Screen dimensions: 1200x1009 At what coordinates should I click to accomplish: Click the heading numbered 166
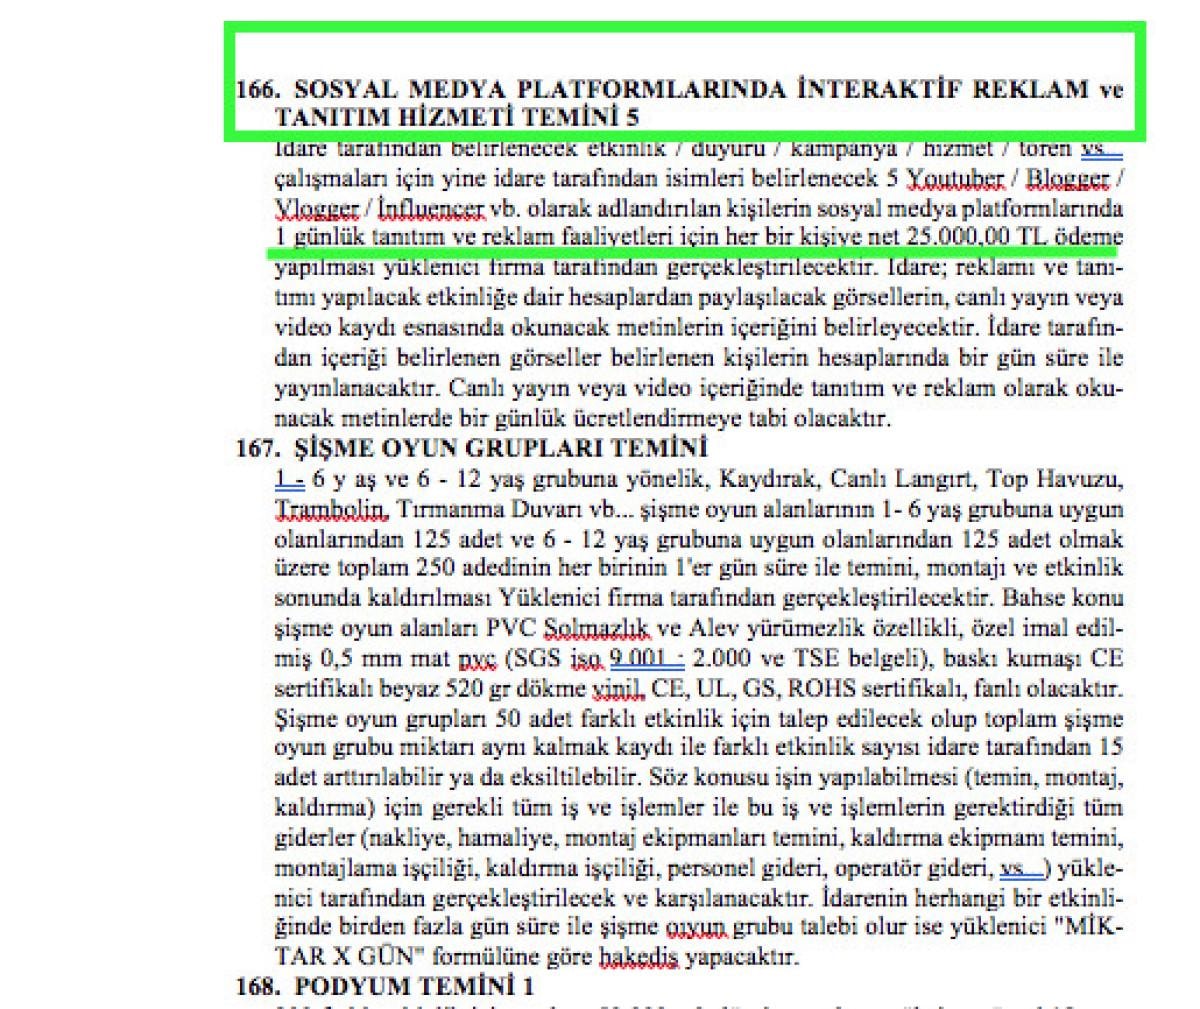678,90
